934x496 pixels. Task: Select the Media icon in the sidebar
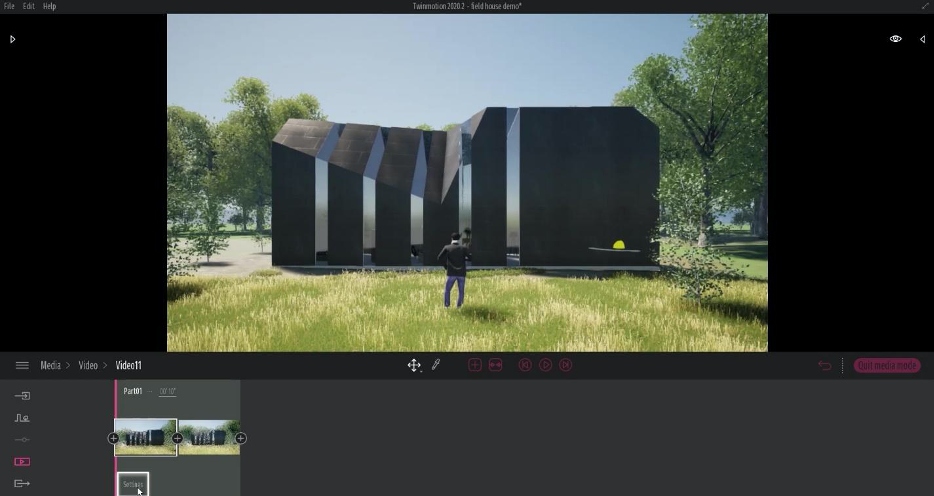(22, 462)
